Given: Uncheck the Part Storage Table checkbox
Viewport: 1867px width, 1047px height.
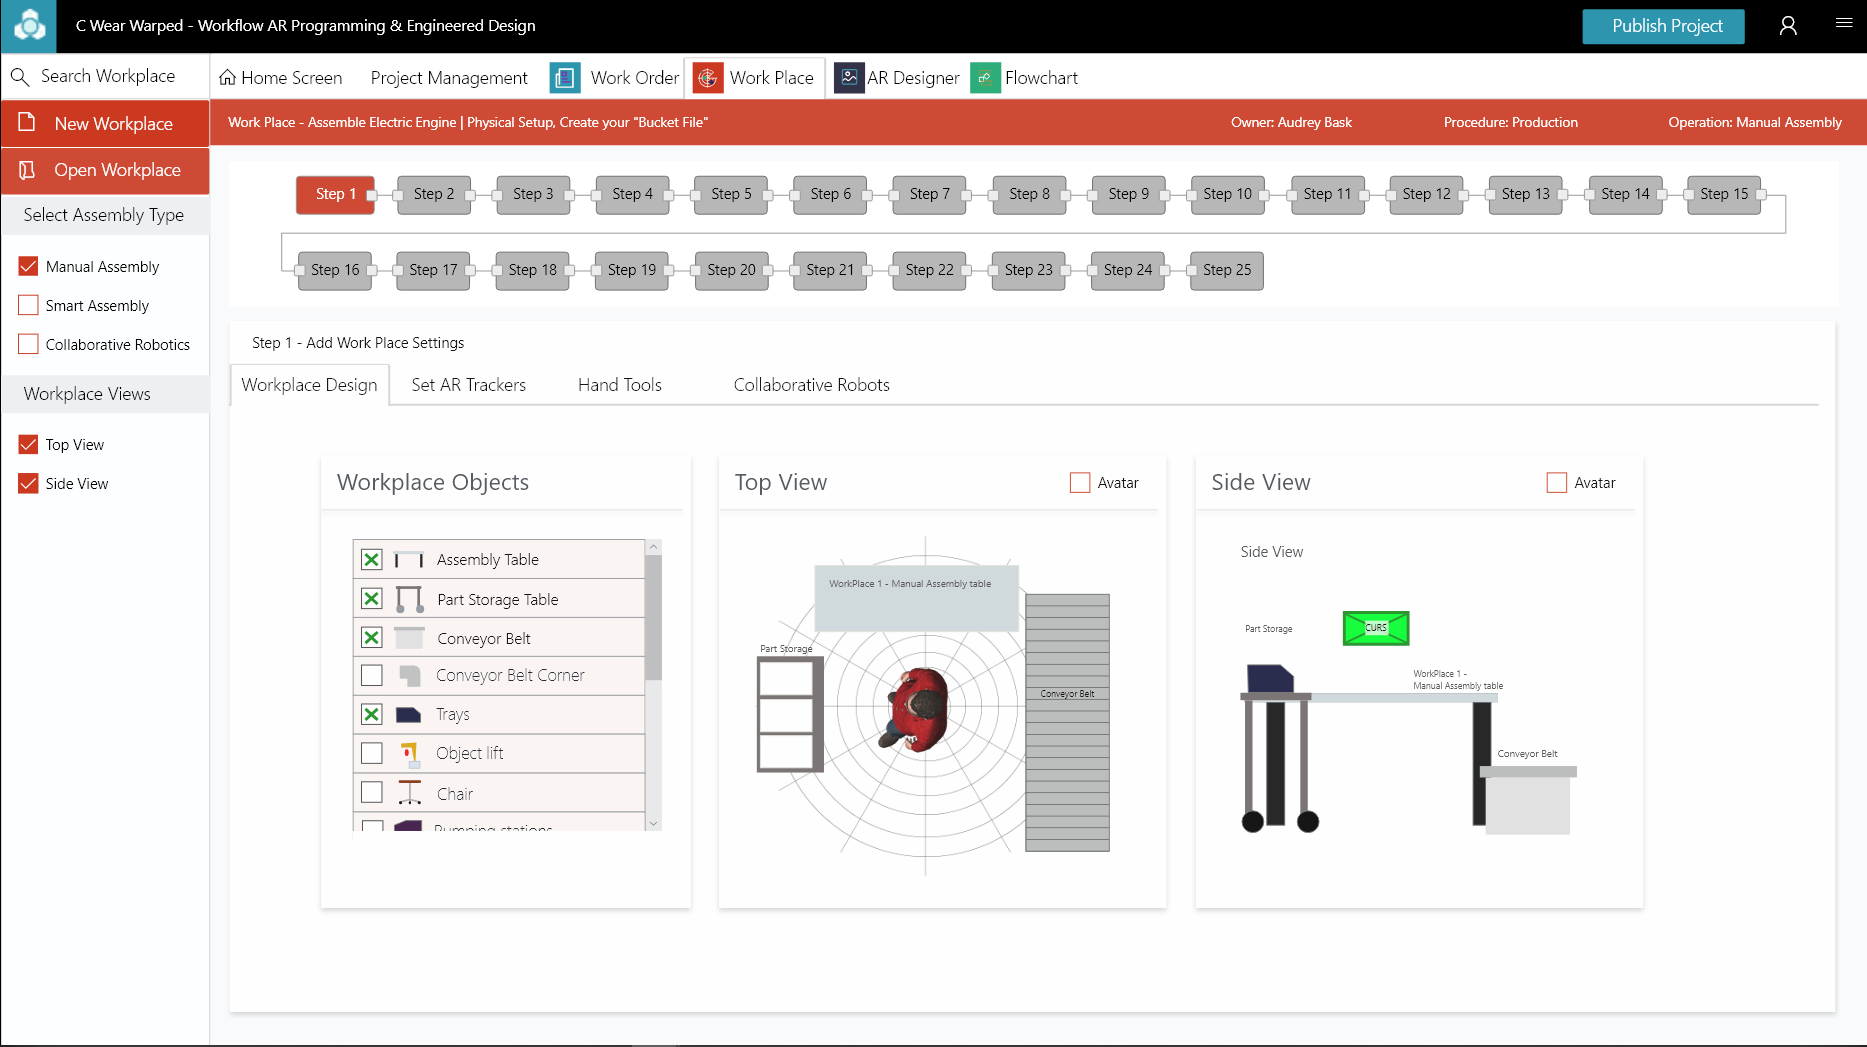Looking at the screenshot, I should point(371,599).
